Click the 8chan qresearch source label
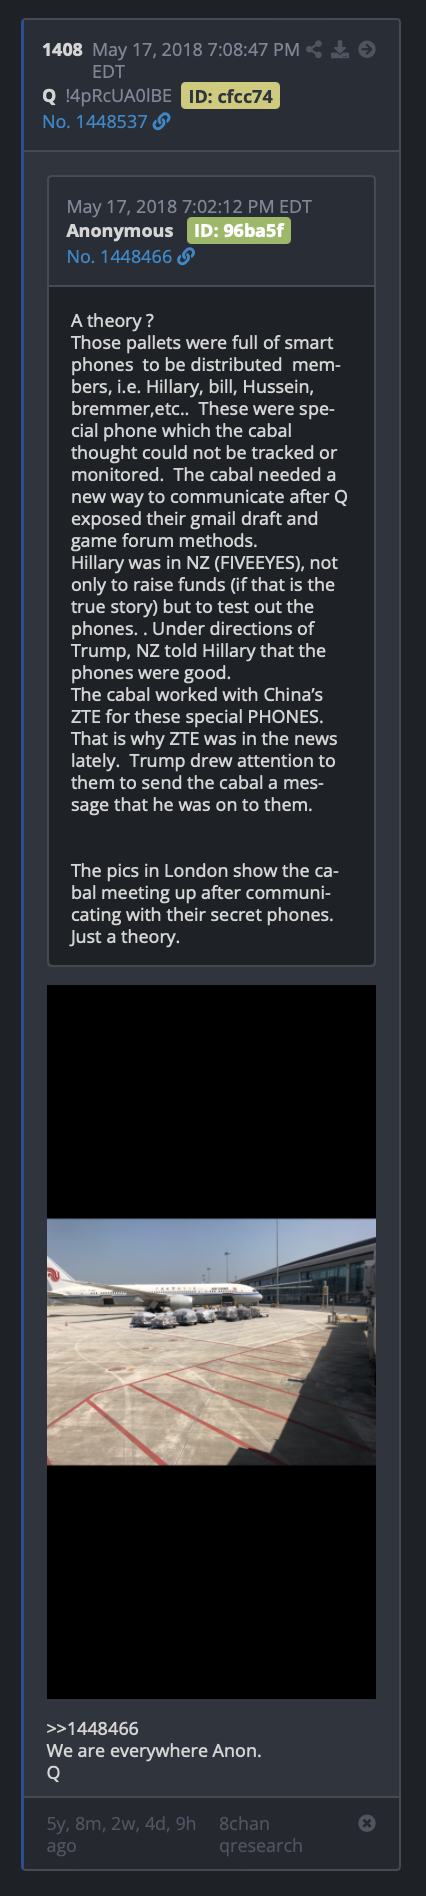 (x=260, y=1834)
